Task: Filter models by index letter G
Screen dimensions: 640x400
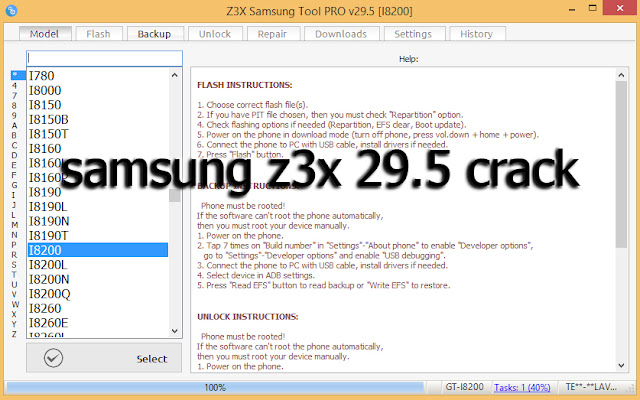Action: tap(14, 185)
